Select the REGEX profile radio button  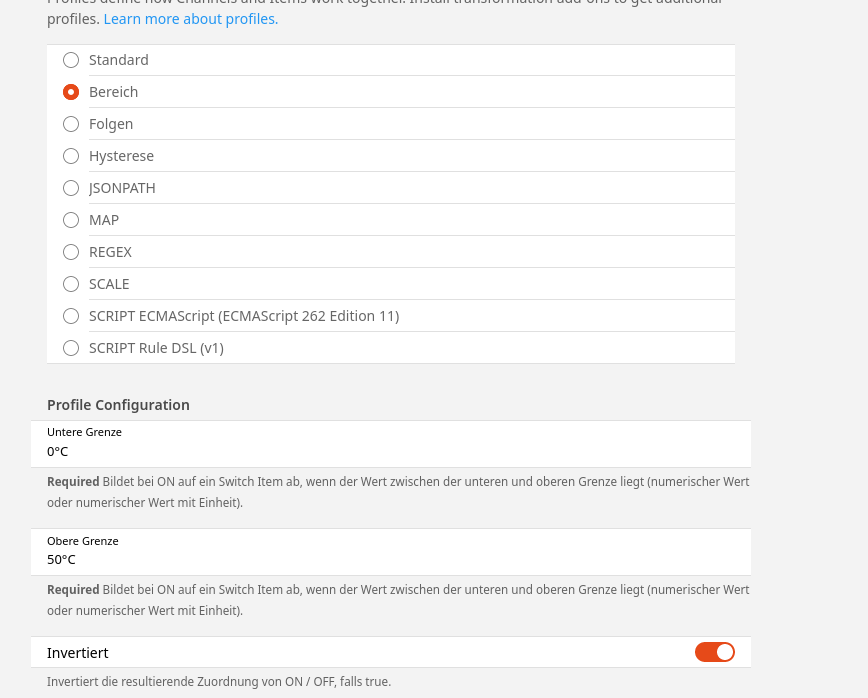(x=71, y=252)
